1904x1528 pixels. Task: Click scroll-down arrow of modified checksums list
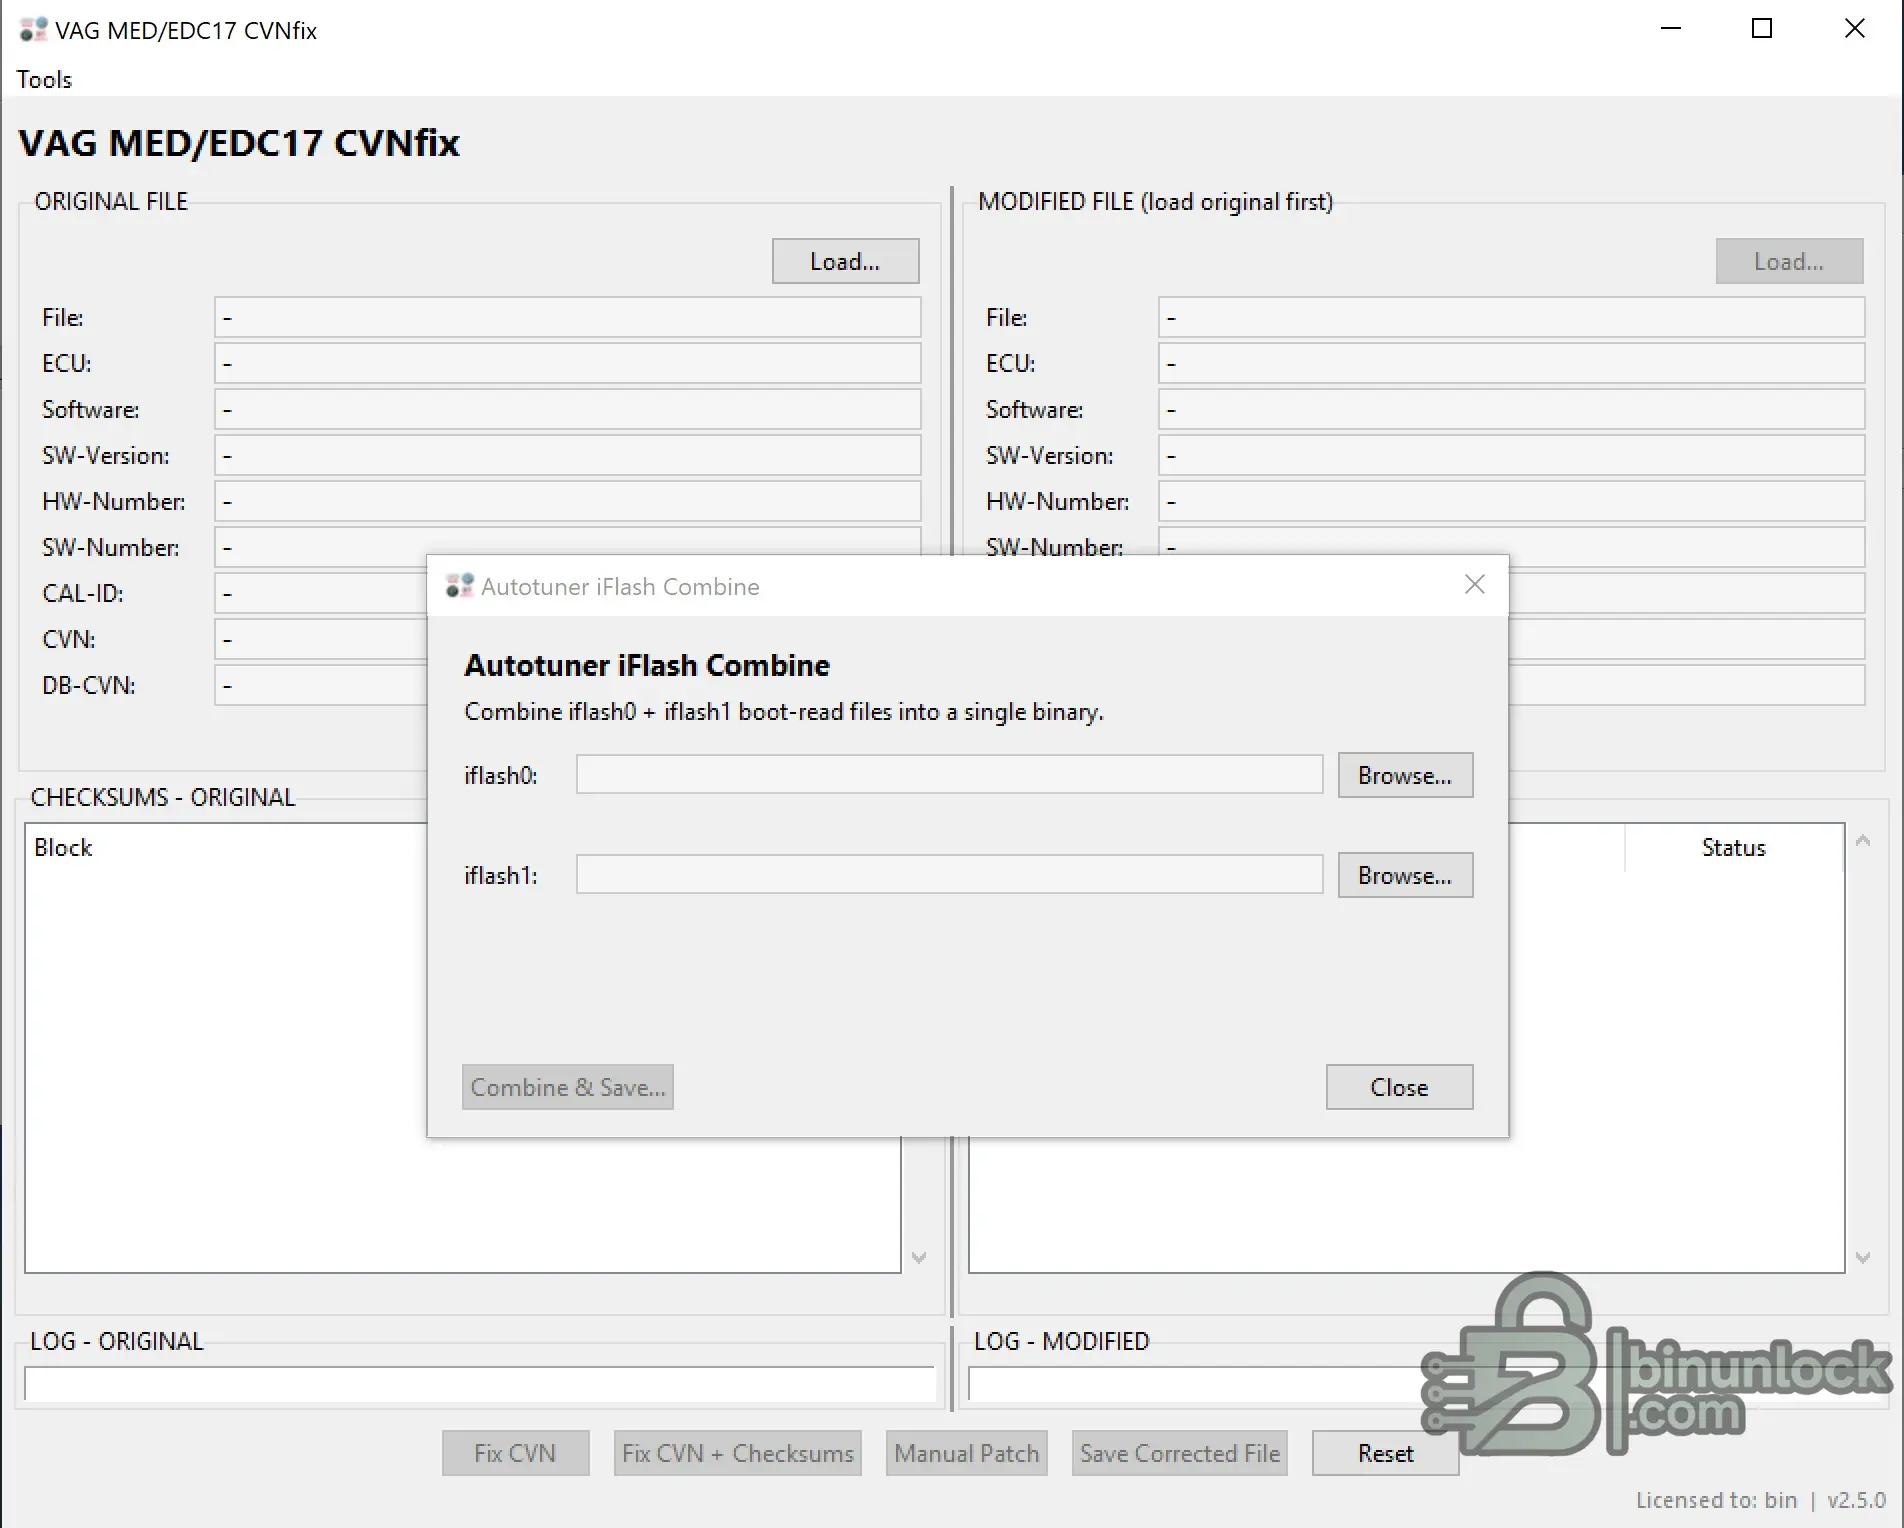pos(1862,1257)
